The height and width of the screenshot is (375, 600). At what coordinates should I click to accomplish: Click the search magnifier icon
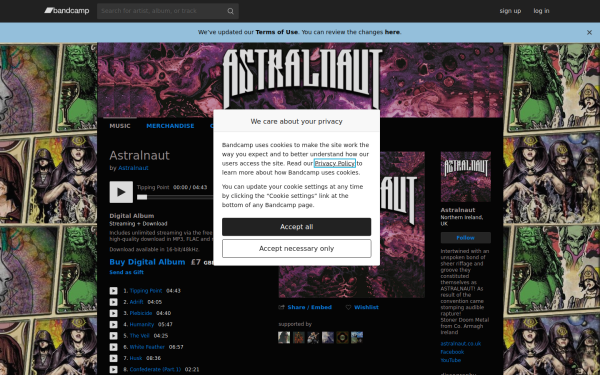tap(230, 11)
